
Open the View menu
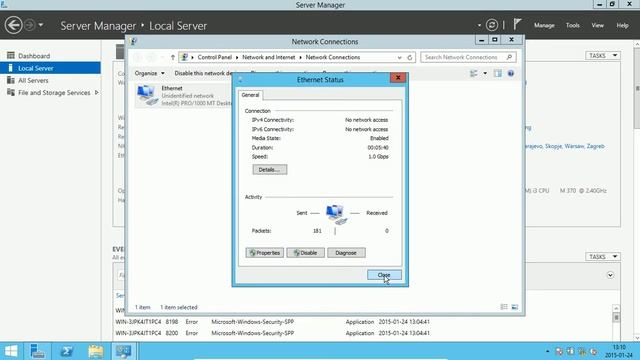coord(598,25)
